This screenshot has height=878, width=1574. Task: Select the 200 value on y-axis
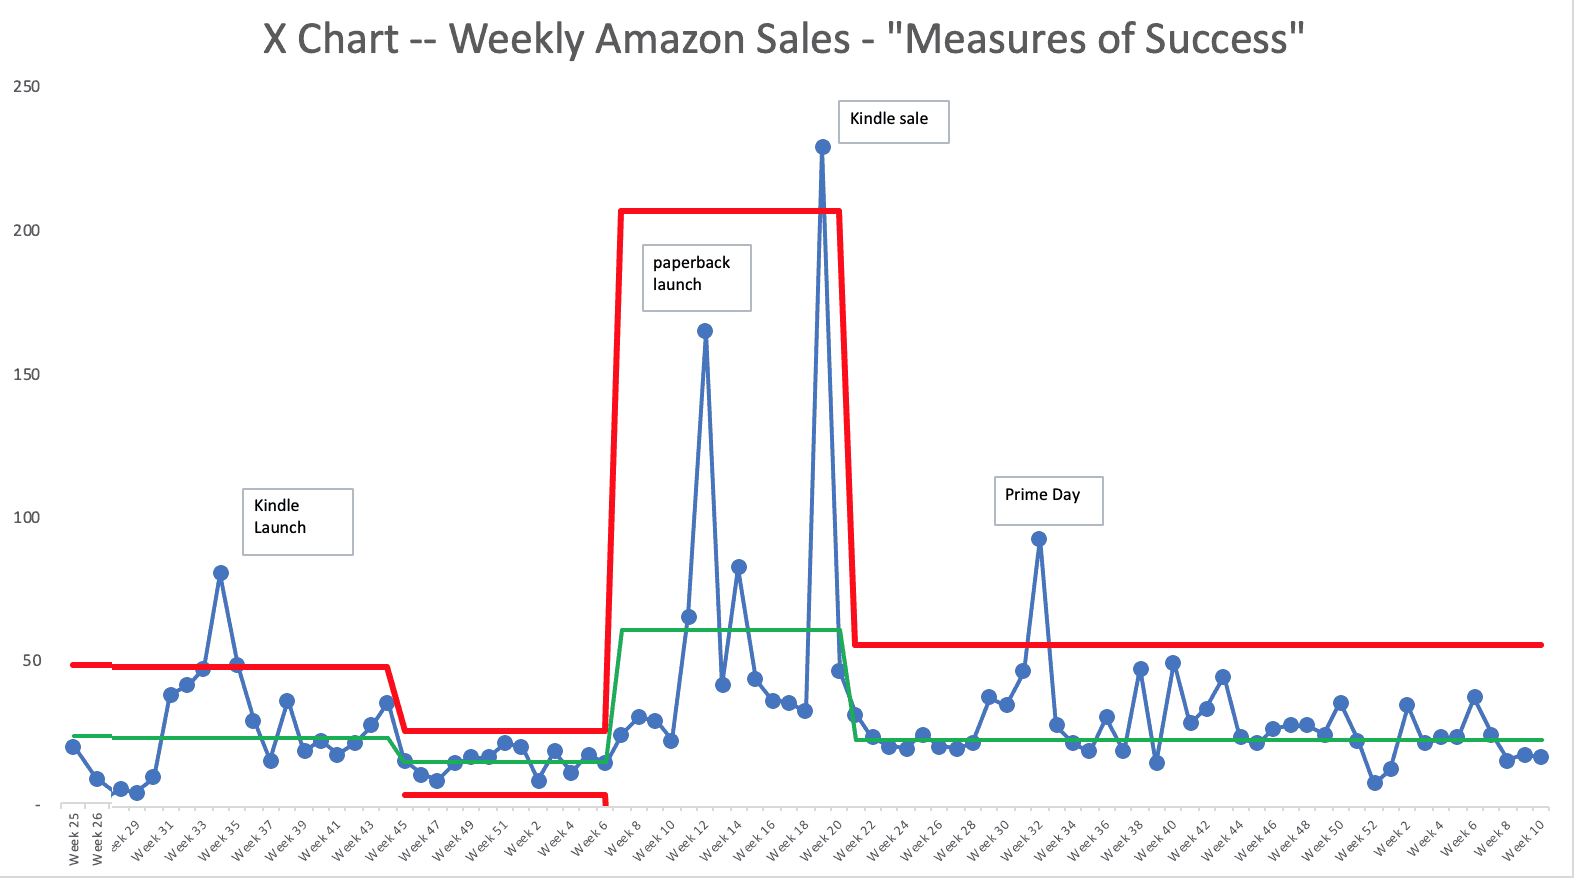click(27, 230)
